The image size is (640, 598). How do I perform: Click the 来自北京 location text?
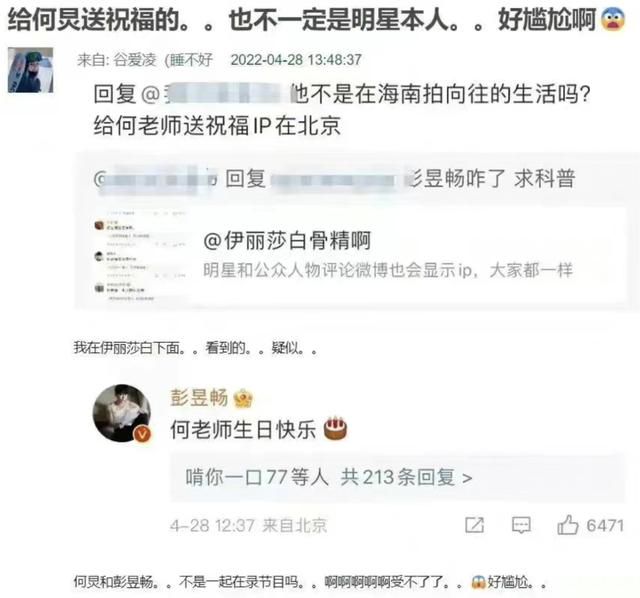click(x=295, y=525)
